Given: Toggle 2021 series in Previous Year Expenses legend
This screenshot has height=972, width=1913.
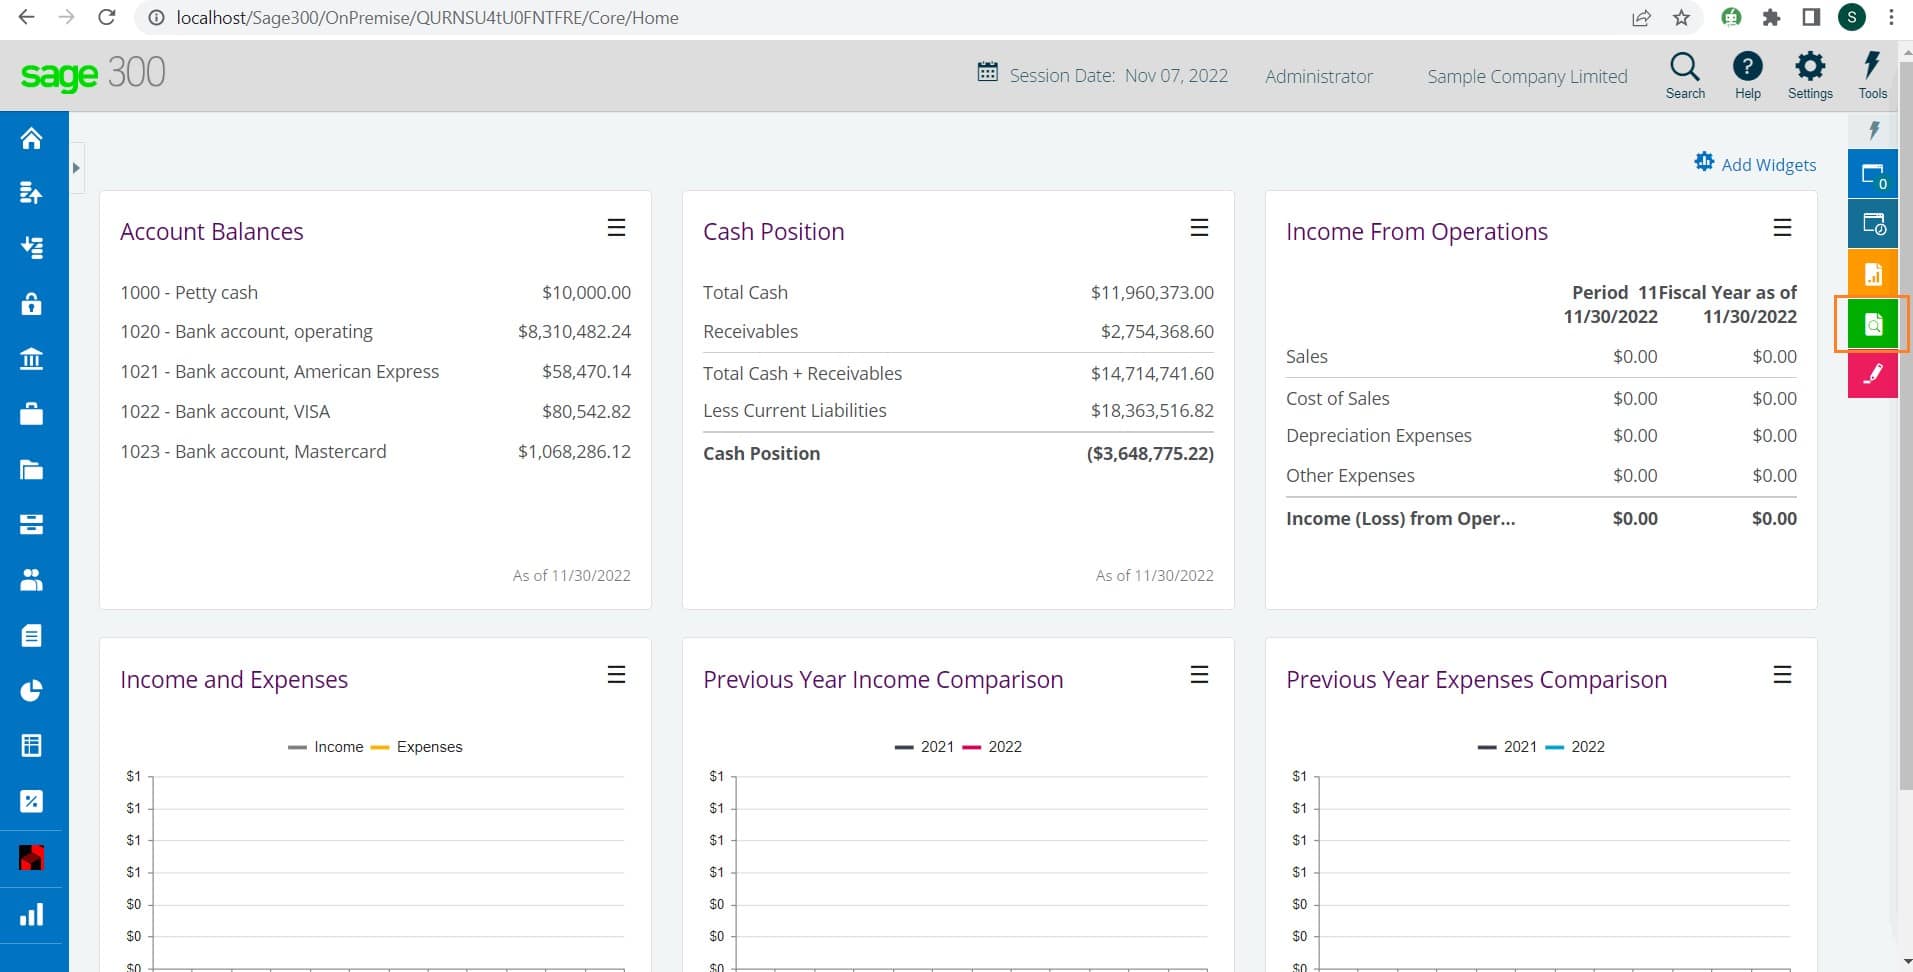Looking at the screenshot, I should [1507, 747].
